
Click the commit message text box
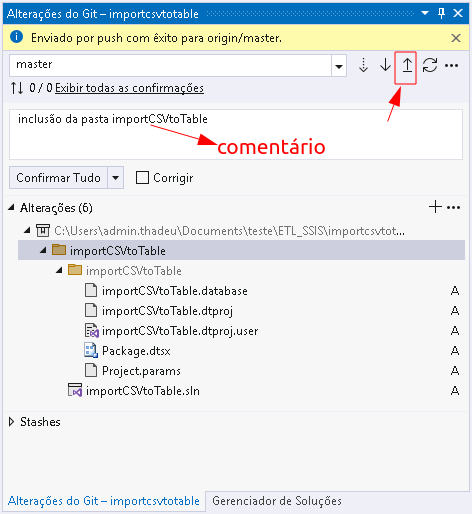(x=236, y=134)
